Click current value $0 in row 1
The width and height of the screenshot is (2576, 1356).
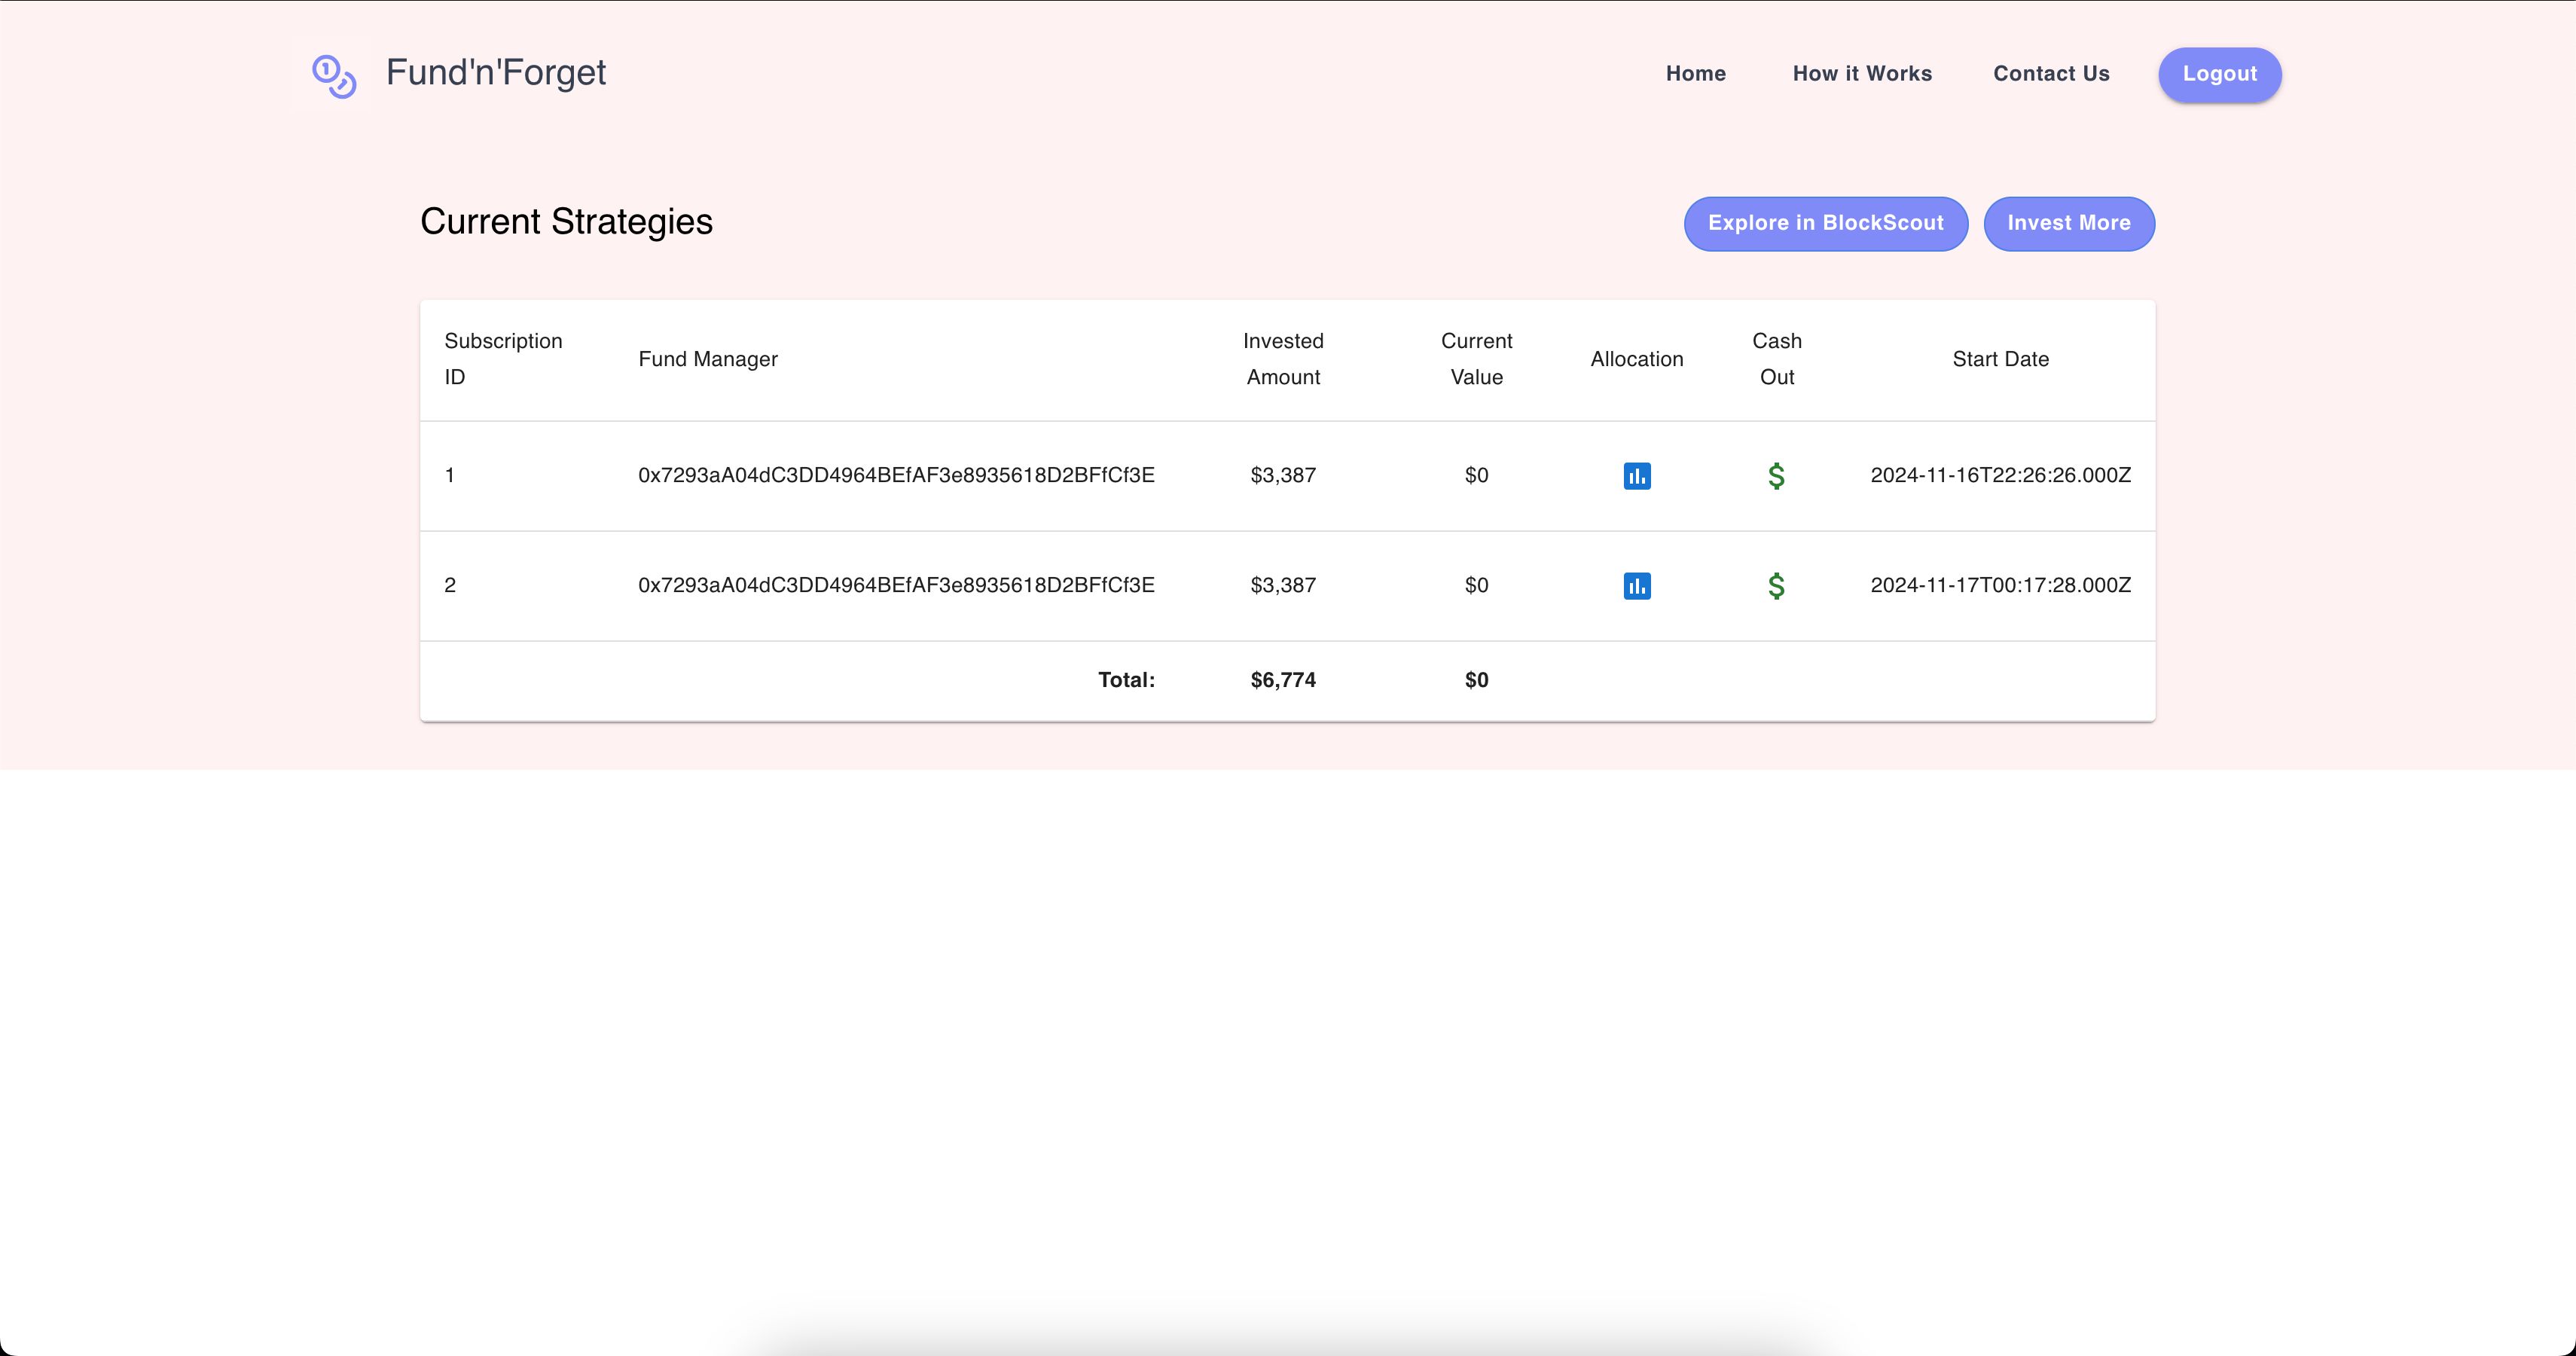1476,475
